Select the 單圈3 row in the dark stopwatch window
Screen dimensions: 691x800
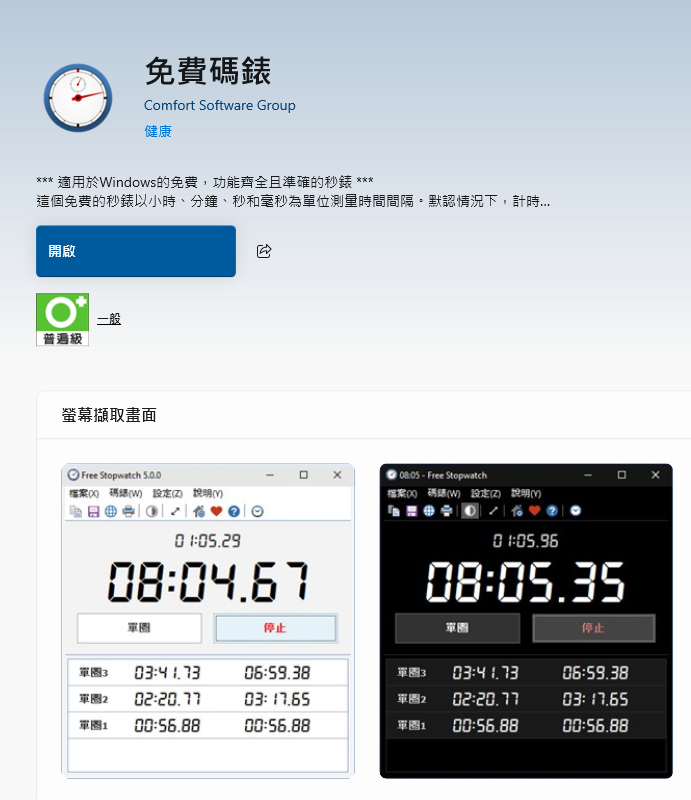(x=526, y=672)
